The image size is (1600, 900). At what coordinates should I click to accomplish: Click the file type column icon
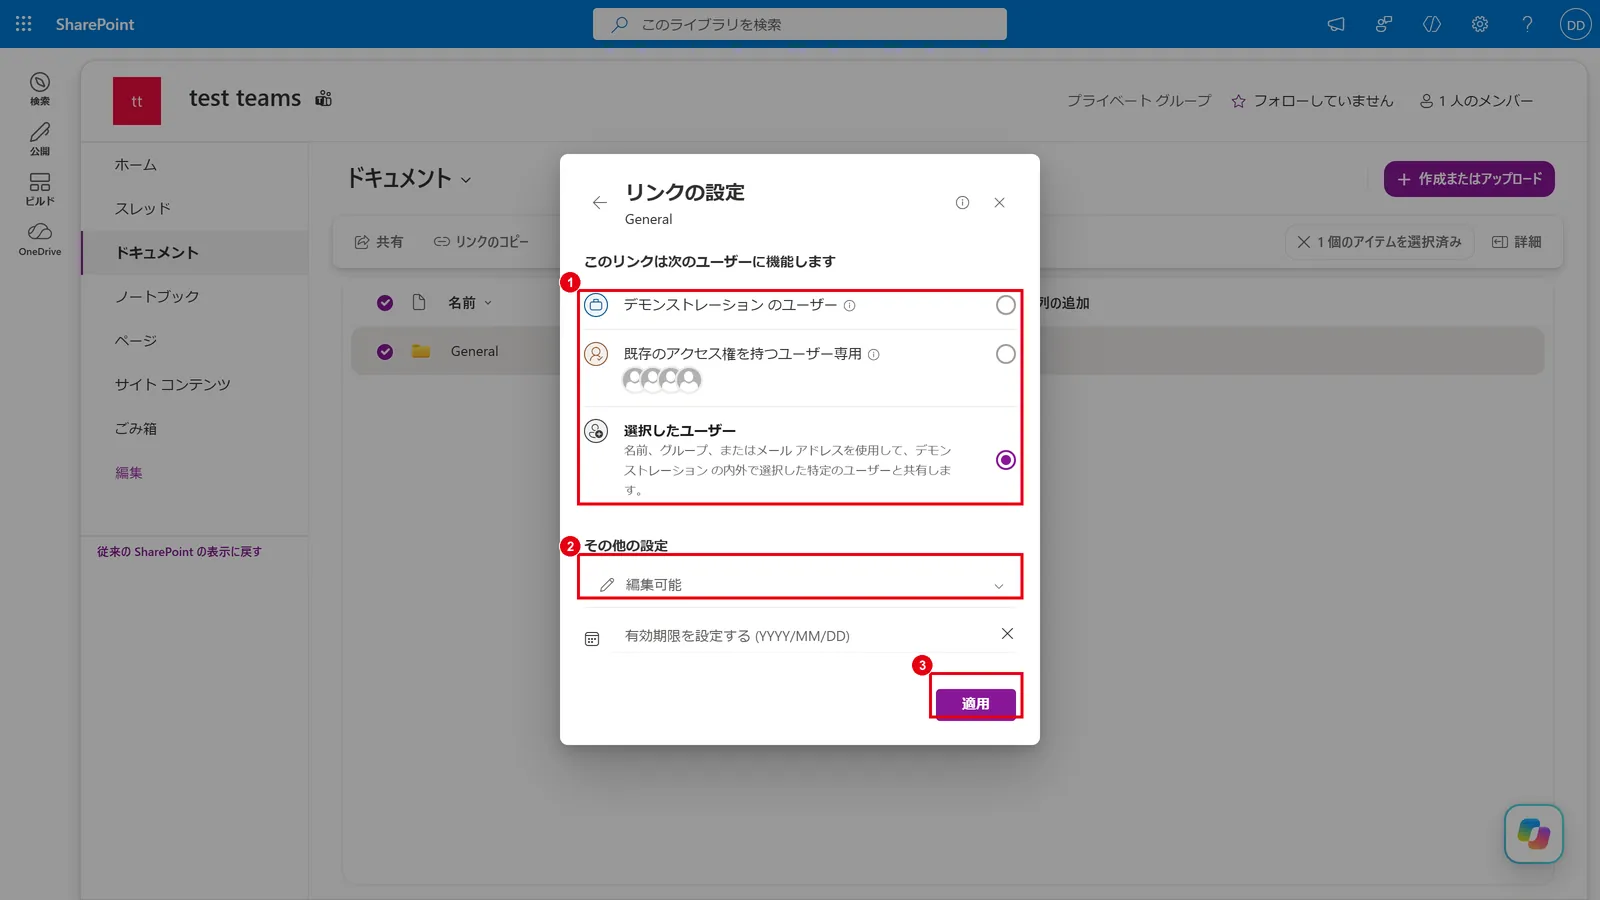click(419, 303)
